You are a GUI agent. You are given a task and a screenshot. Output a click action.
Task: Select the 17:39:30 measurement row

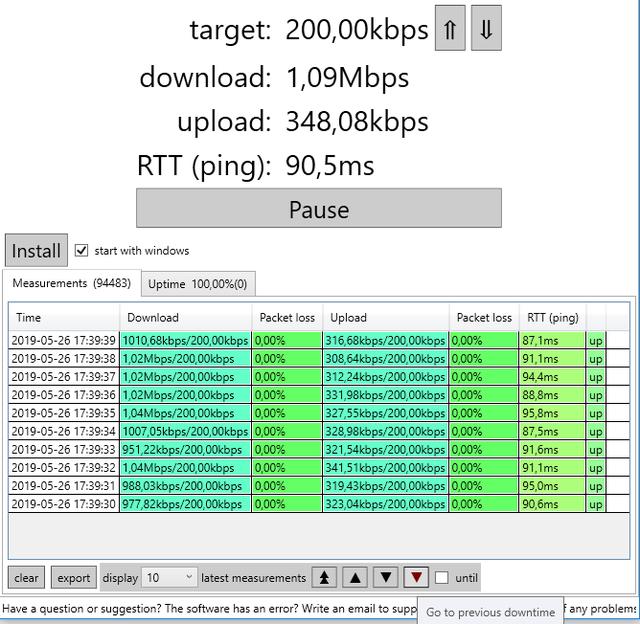click(64, 504)
